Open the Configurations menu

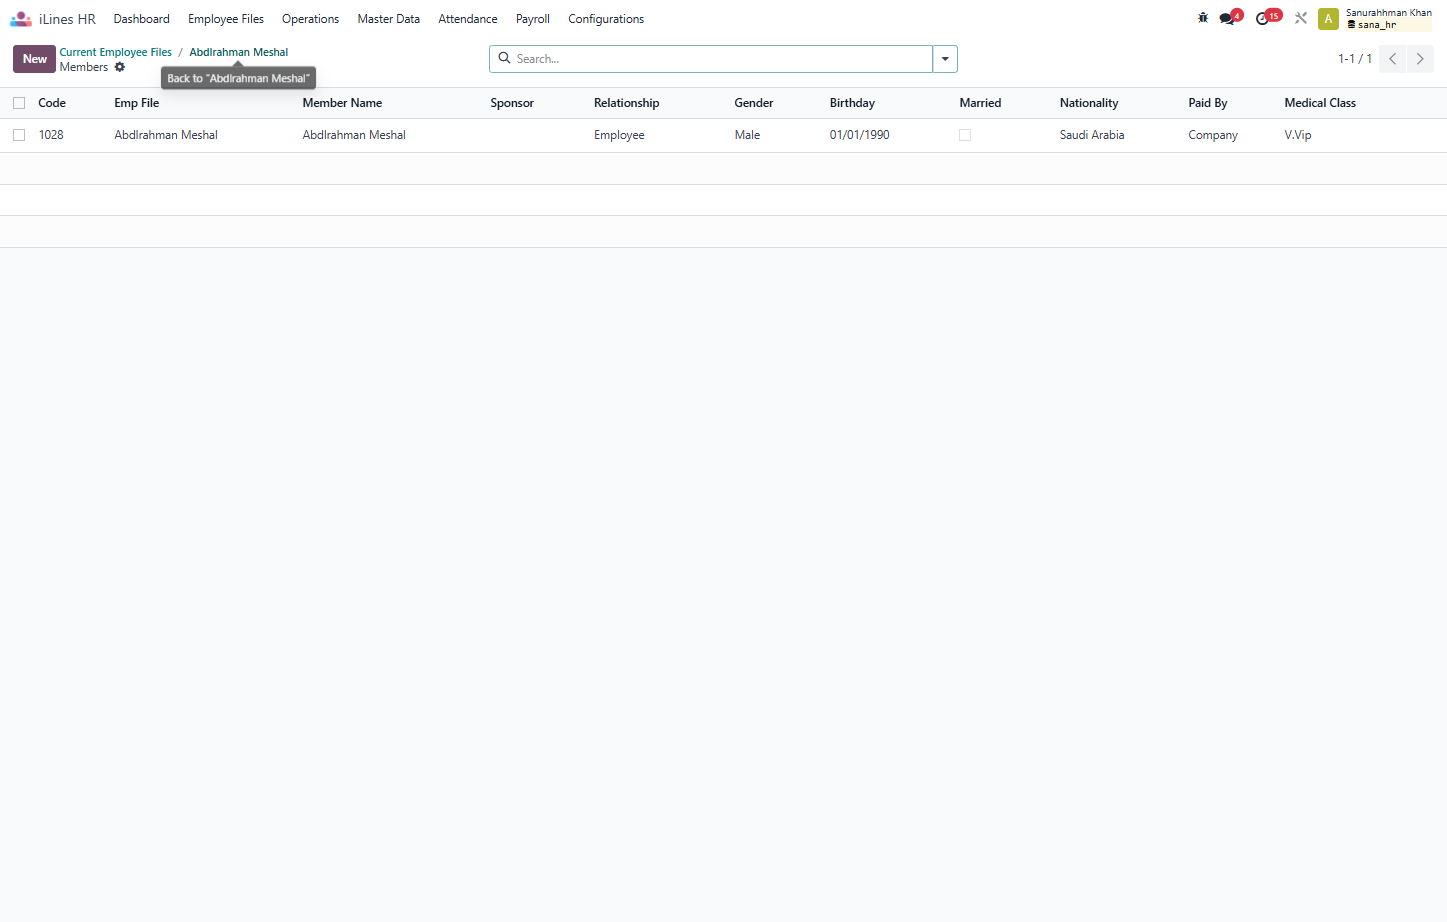click(x=606, y=19)
